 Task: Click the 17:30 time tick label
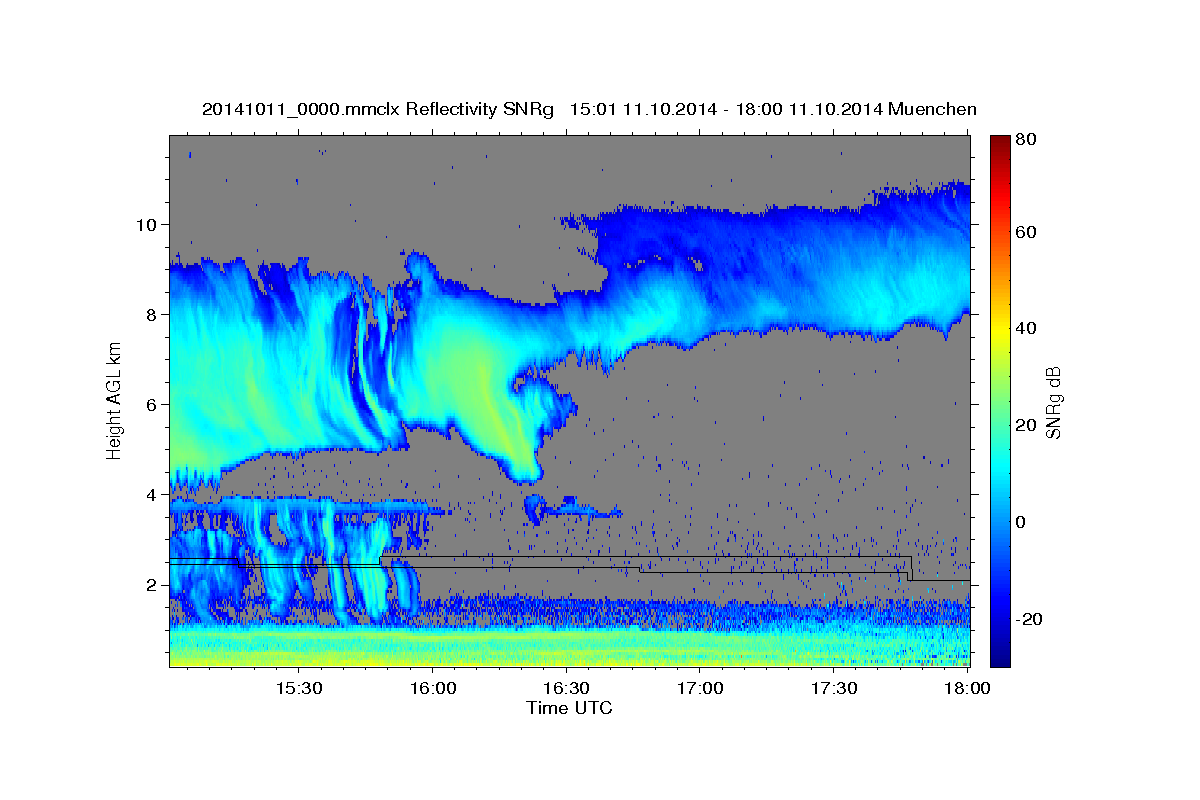(834, 688)
